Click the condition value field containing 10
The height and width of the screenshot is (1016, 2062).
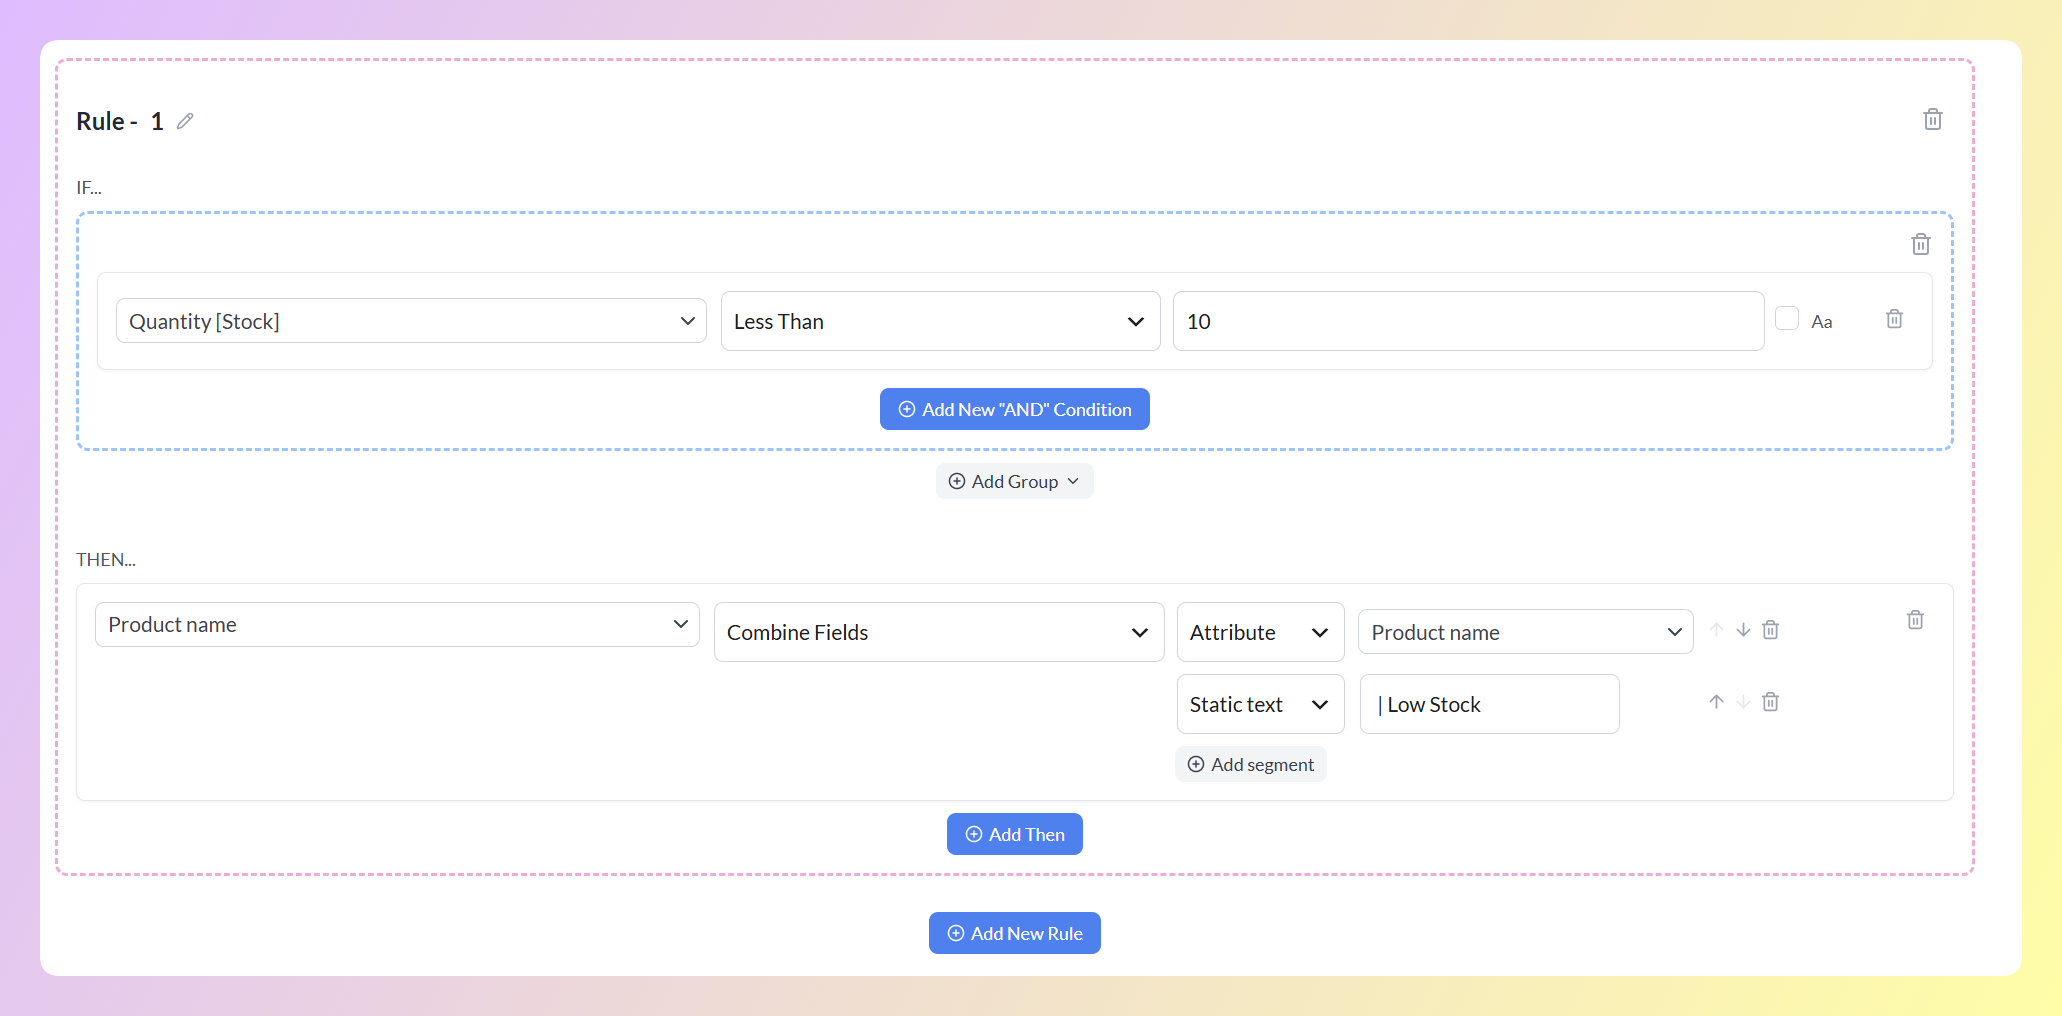tap(1468, 321)
